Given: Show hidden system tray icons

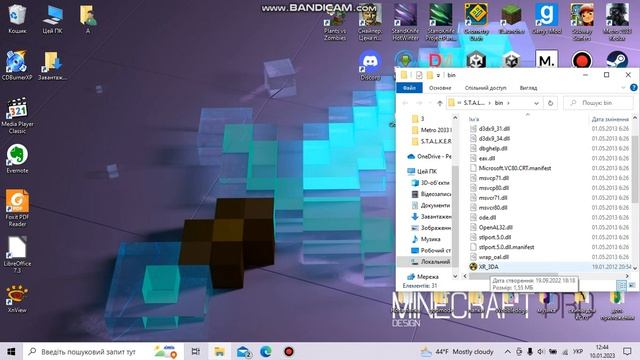Looking at the screenshot, I should coord(507,351).
